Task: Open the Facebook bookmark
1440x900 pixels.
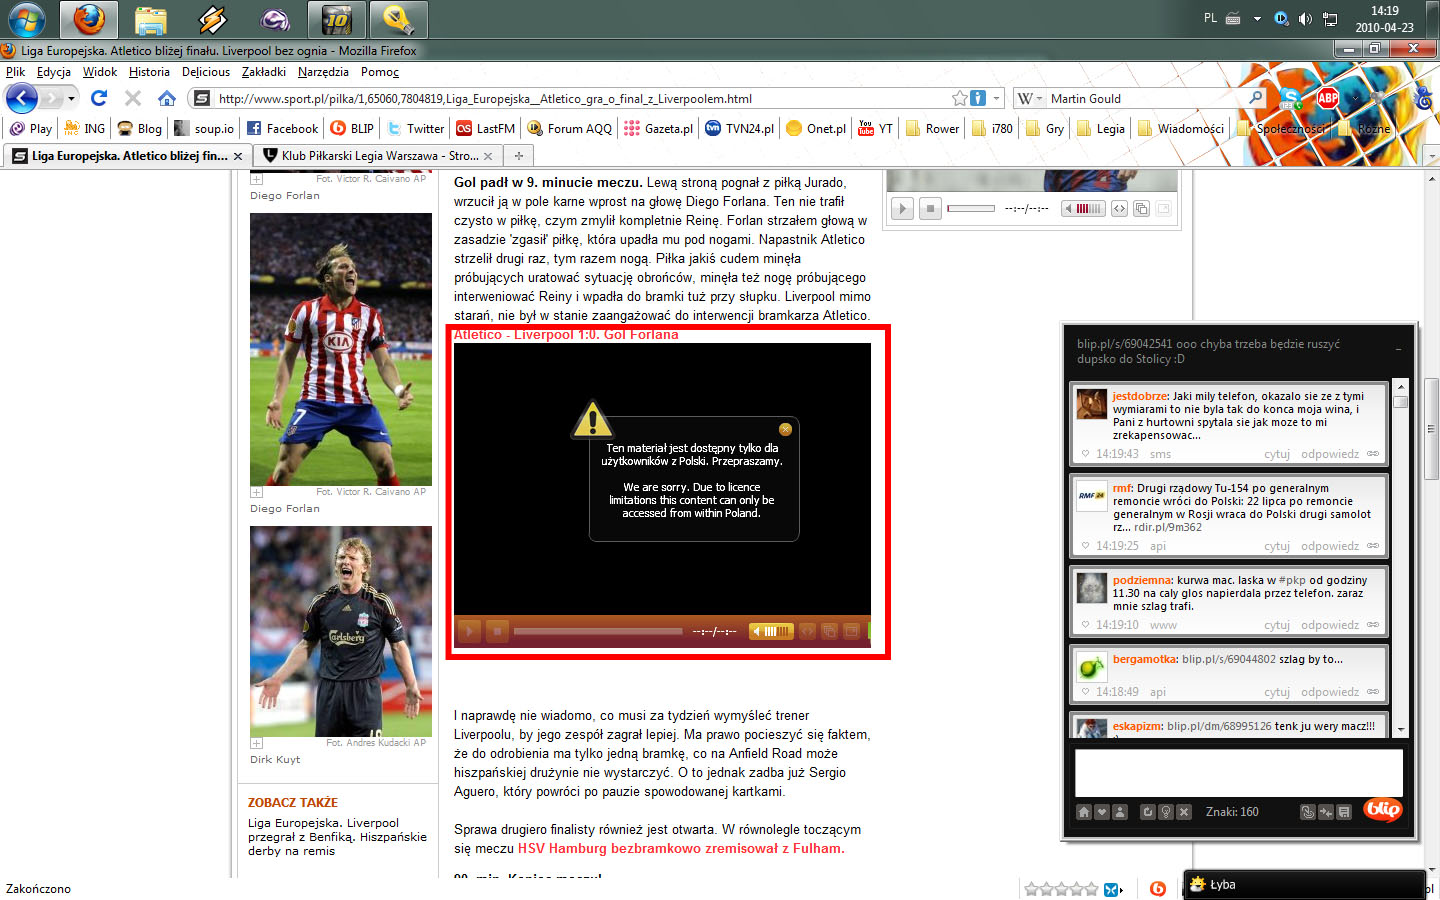Action: pos(282,128)
